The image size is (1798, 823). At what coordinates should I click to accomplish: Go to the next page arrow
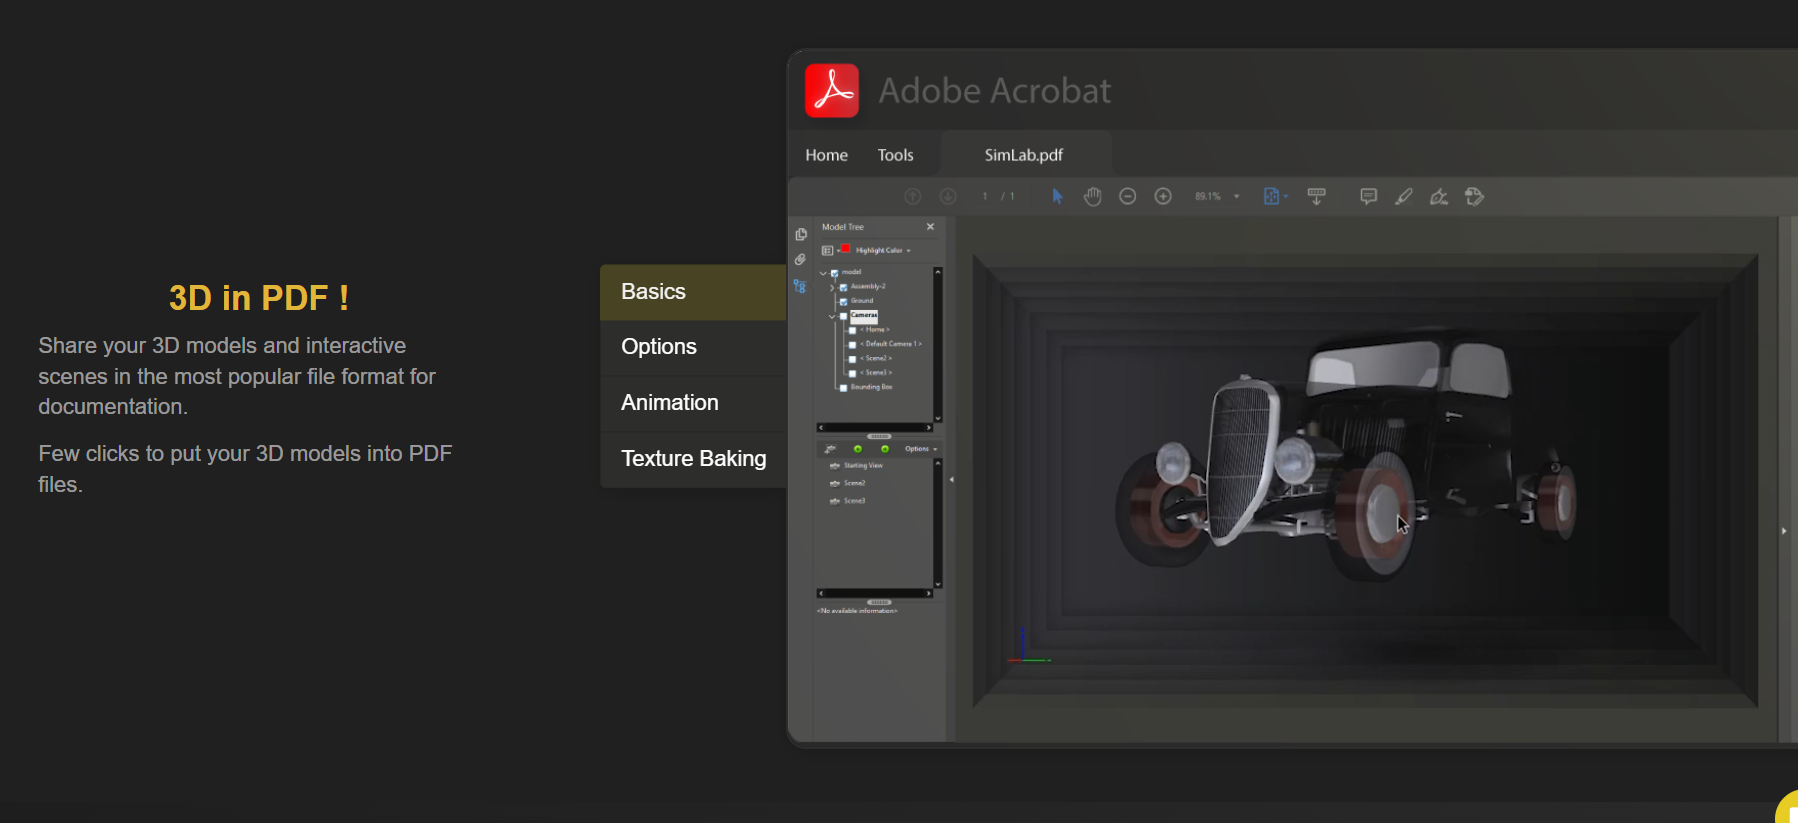948,197
